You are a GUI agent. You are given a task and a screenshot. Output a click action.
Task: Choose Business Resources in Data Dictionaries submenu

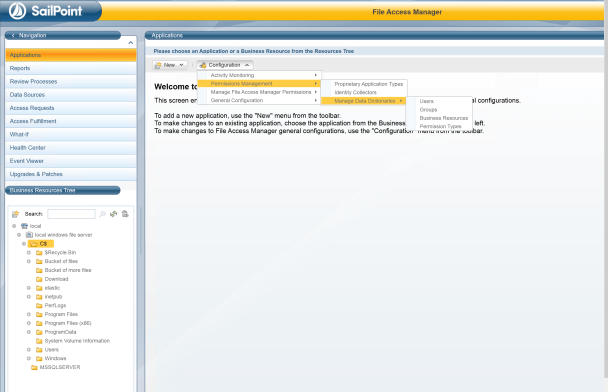tap(439, 118)
